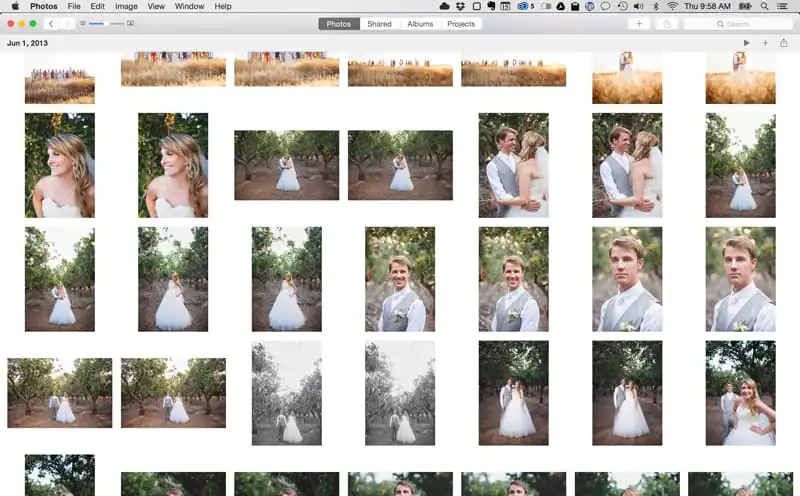Select first photo of couple in golden field in top row
This screenshot has width=800, height=496.
(x=627, y=78)
